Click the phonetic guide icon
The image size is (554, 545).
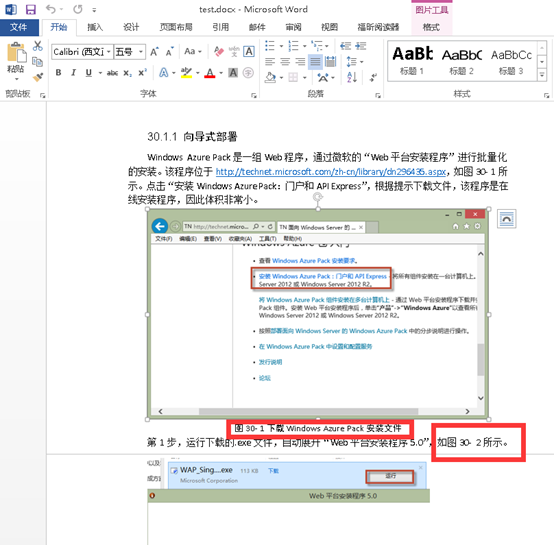(234, 52)
